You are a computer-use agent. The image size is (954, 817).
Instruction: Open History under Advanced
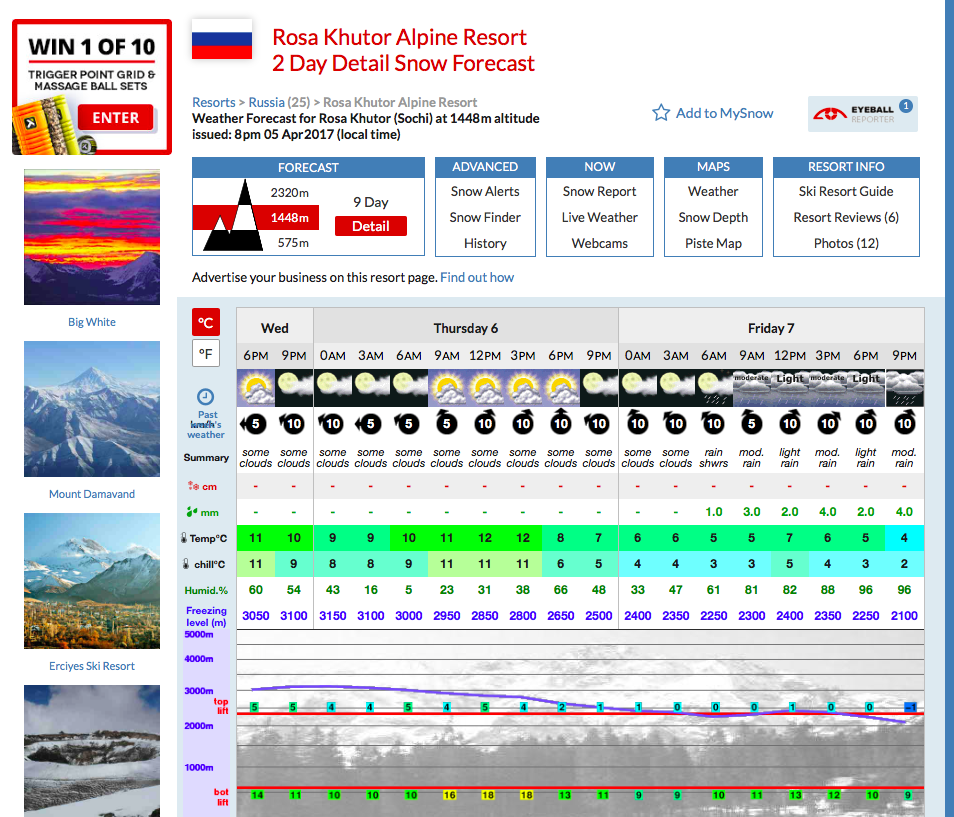485,243
